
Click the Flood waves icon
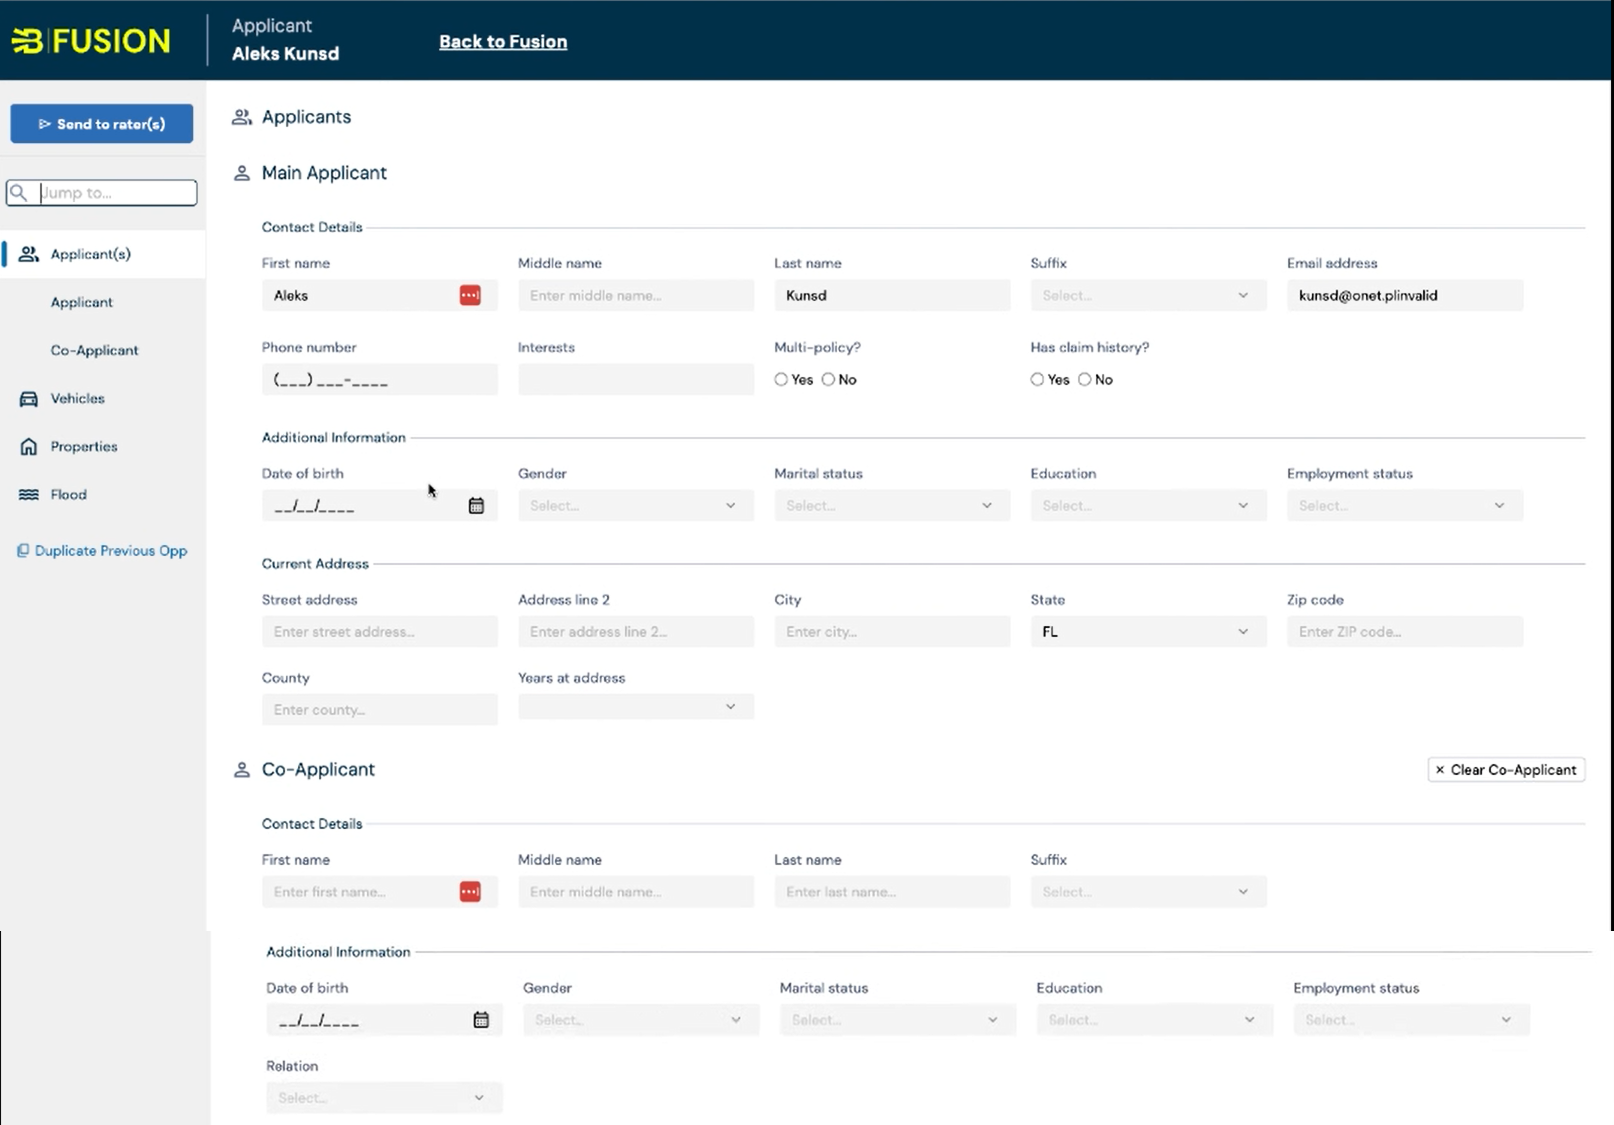[x=29, y=495]
